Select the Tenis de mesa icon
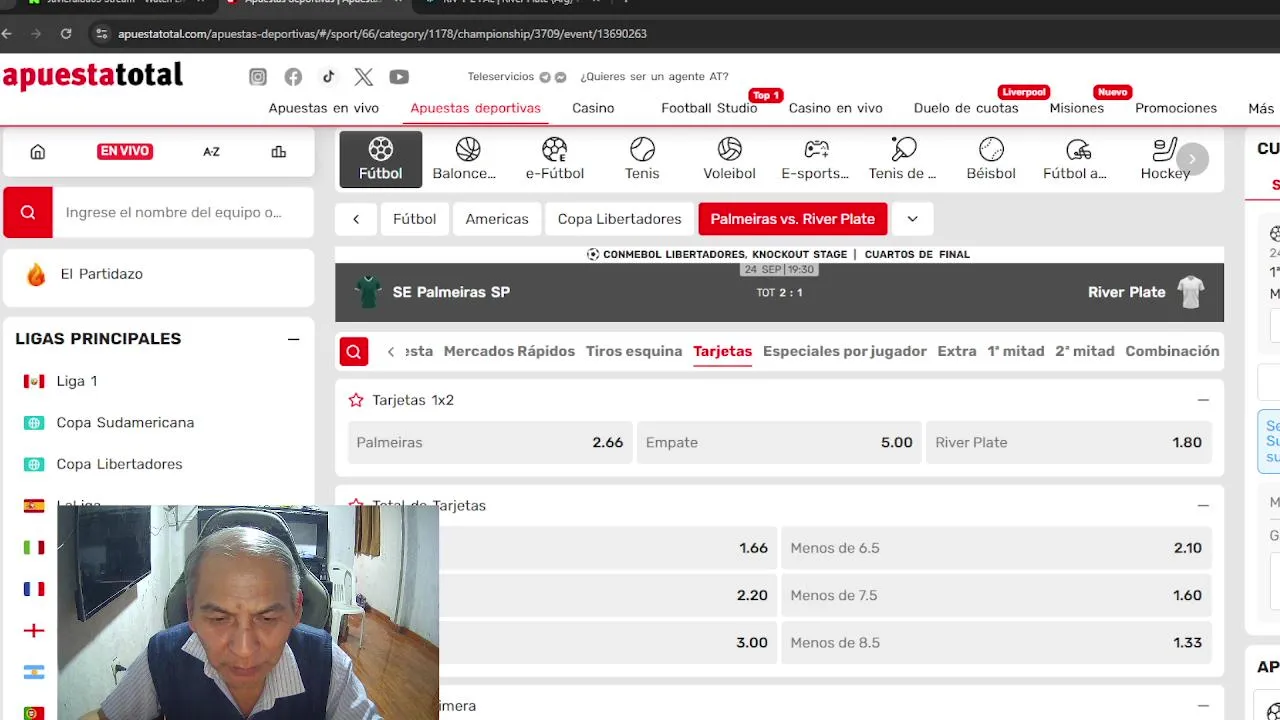 [903, 159]
